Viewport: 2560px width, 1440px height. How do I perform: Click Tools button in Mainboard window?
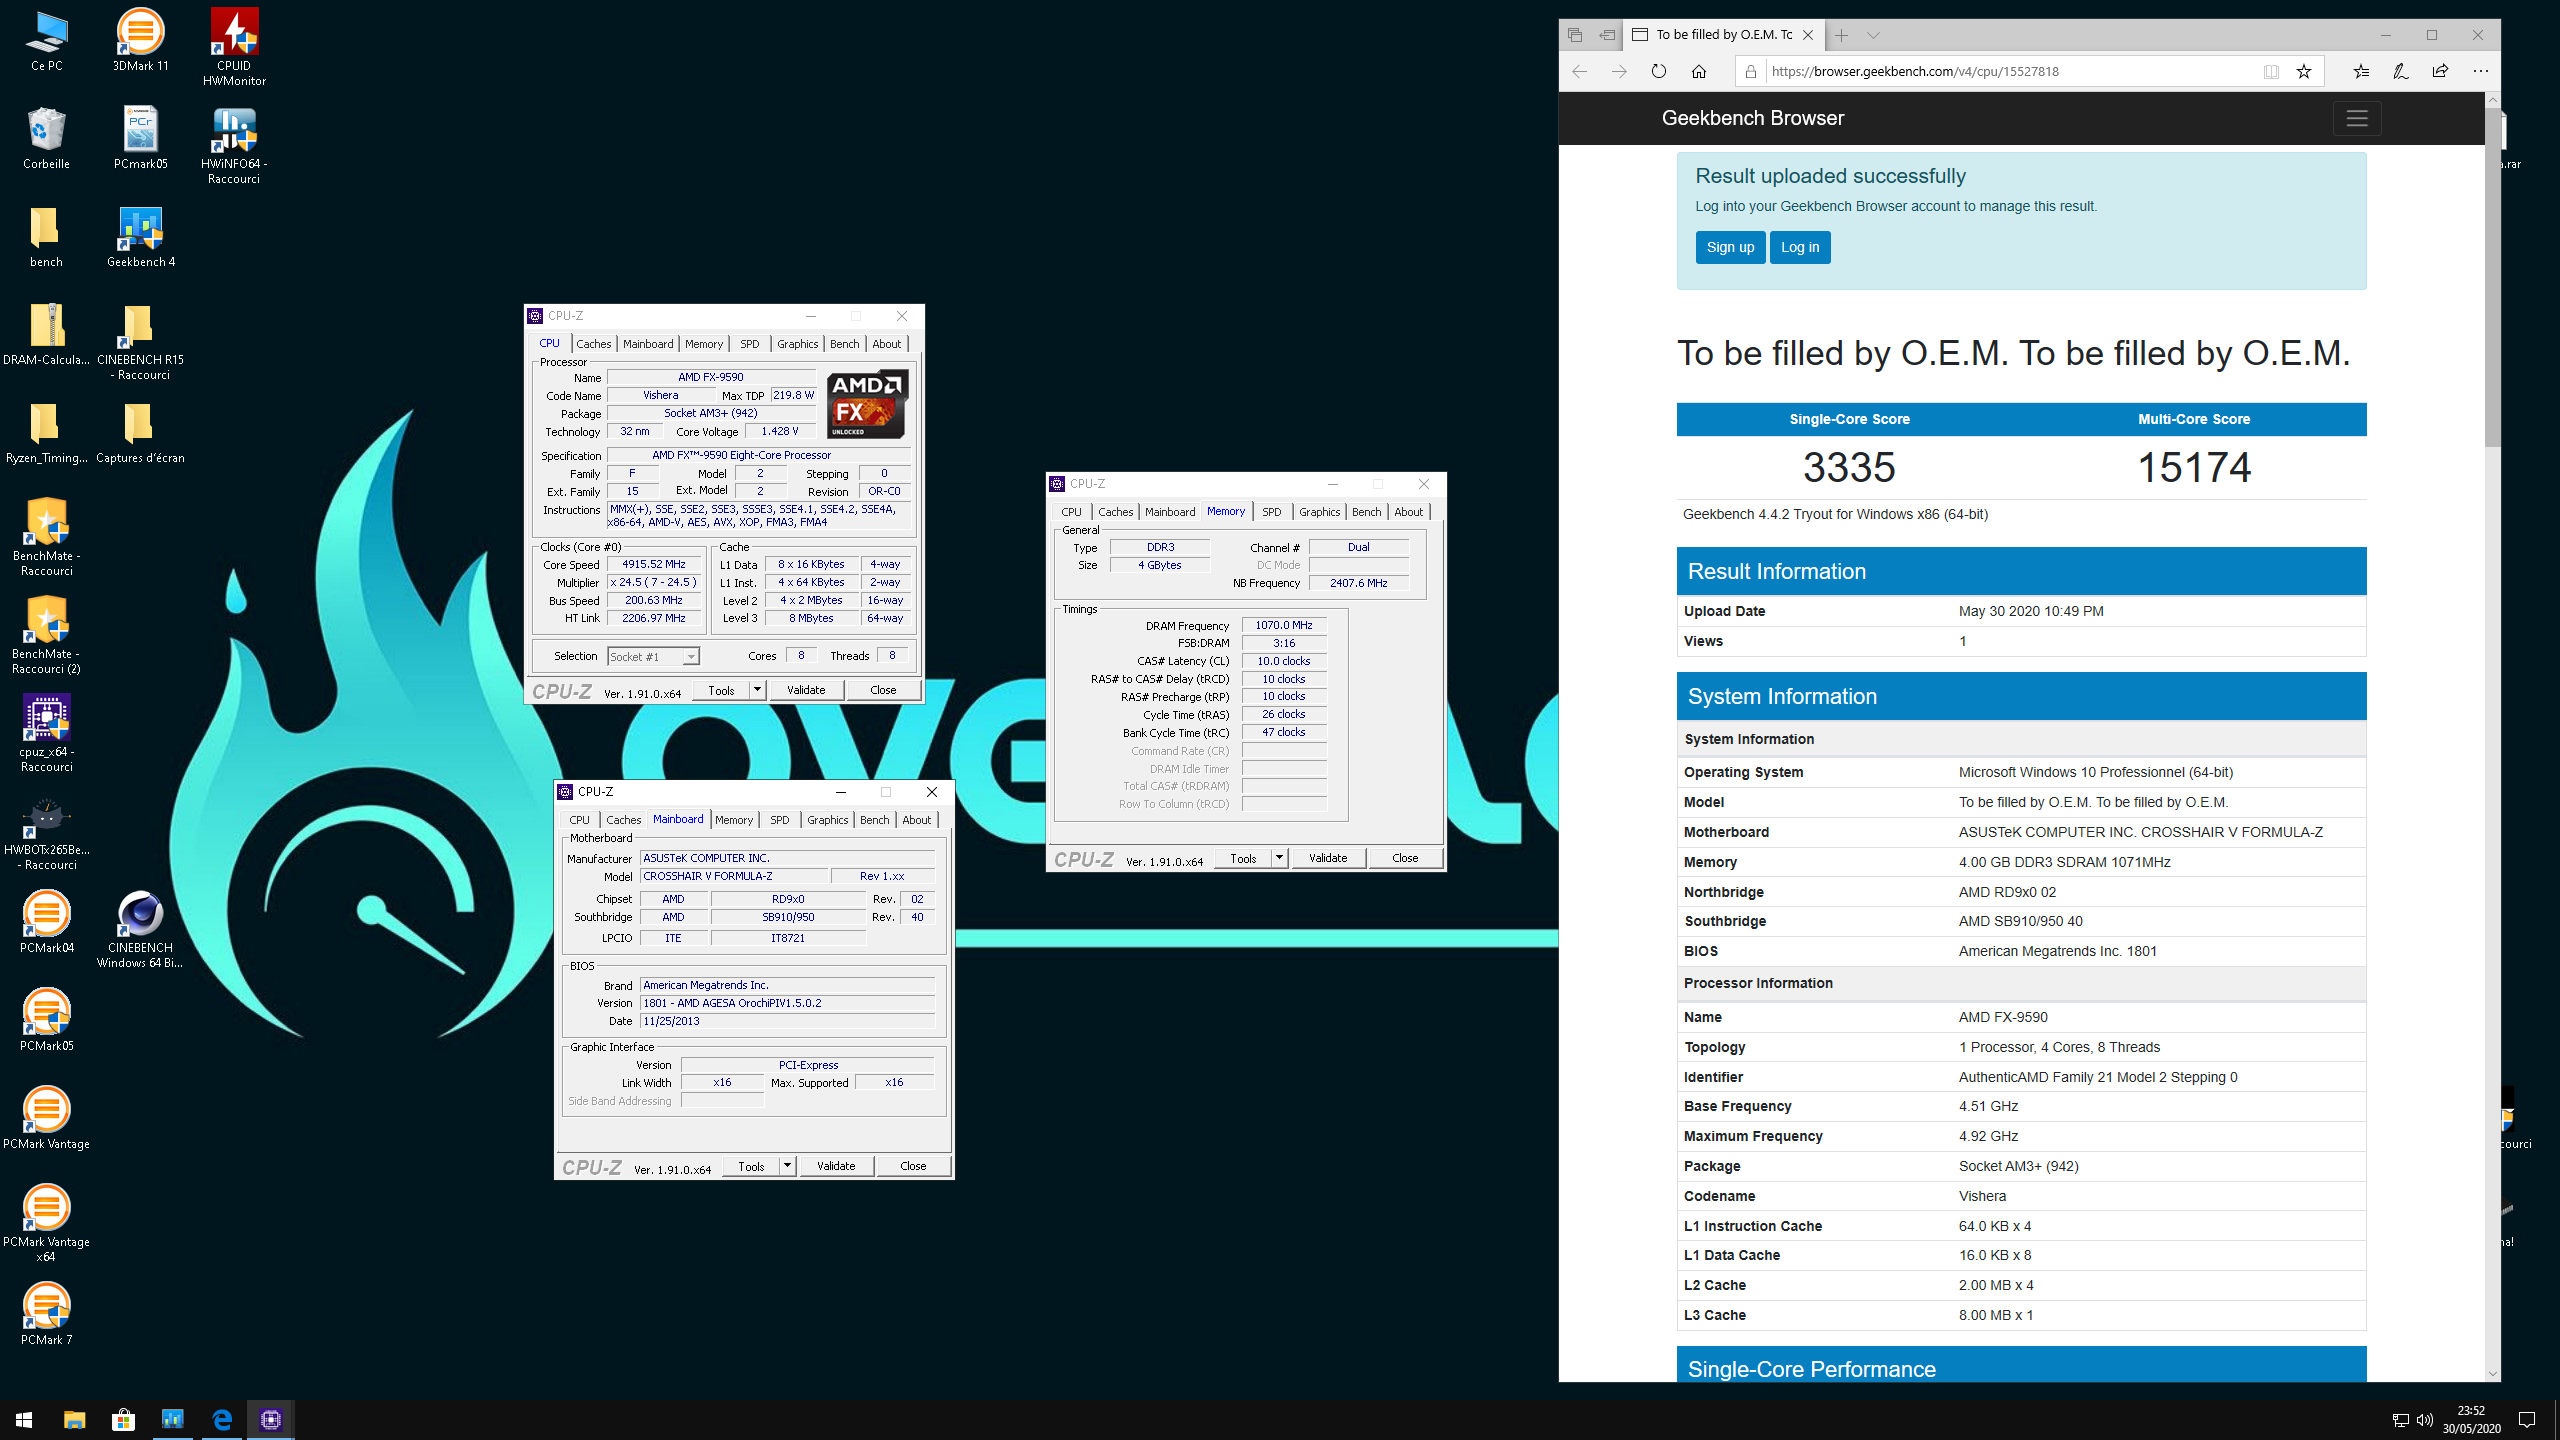pyautogui.click(x=751, y=1166)
